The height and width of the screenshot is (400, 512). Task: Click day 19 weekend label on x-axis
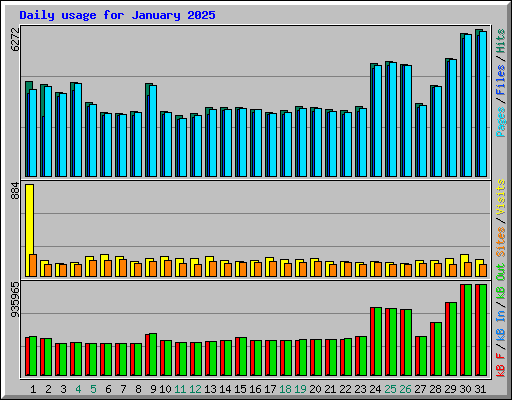pyautogui.click(x=300, y=389)
